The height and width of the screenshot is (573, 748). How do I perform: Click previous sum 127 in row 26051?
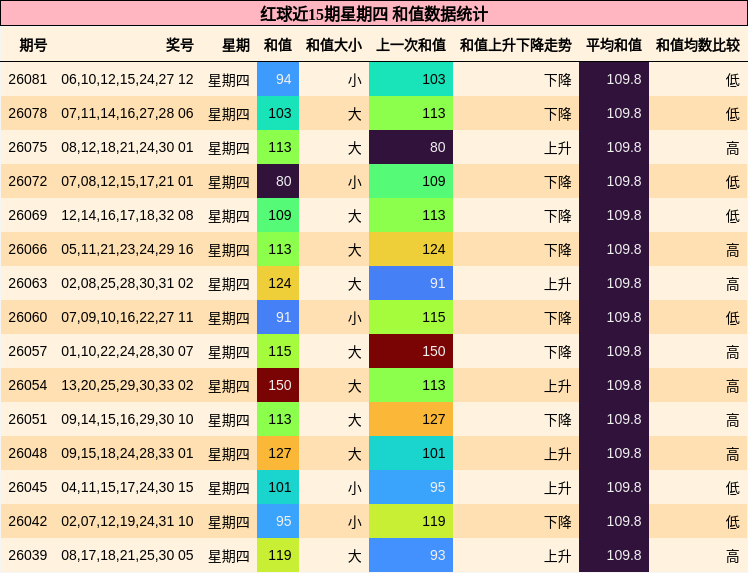pos(411,419)
